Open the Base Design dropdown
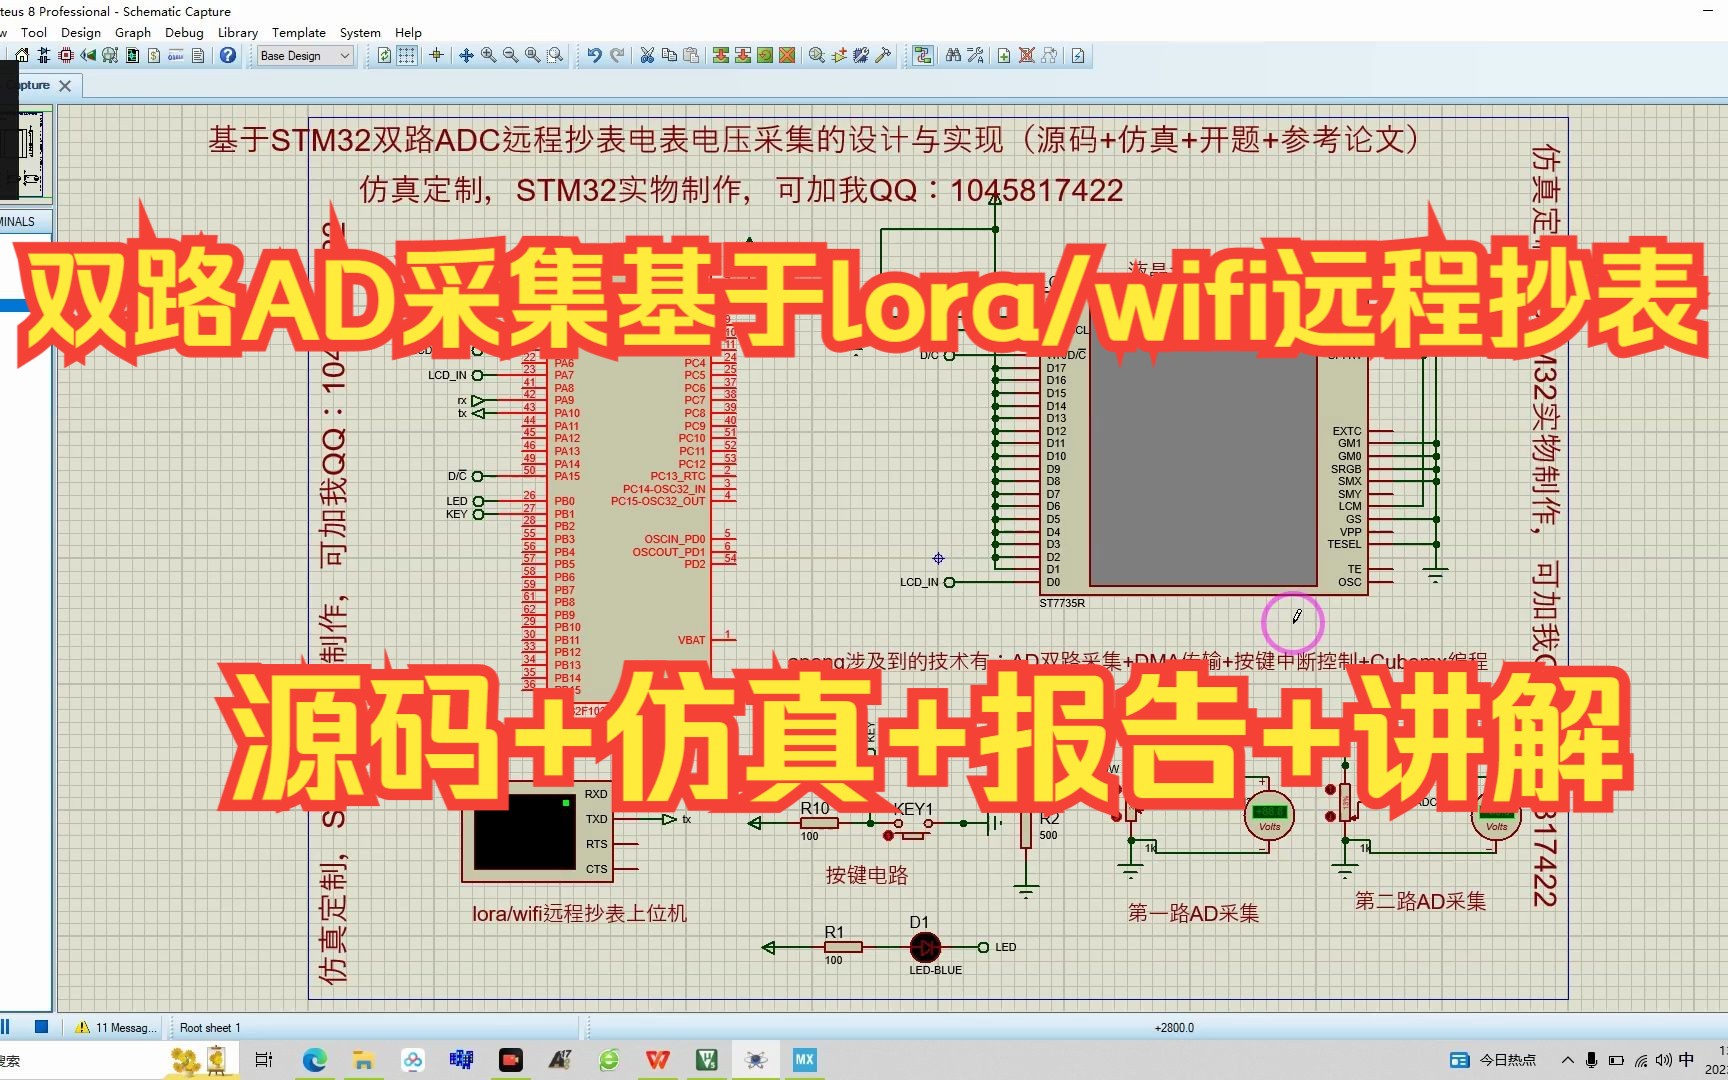Image resolution: width=1728 pixels, height=1080 pixels. [303, 55]
